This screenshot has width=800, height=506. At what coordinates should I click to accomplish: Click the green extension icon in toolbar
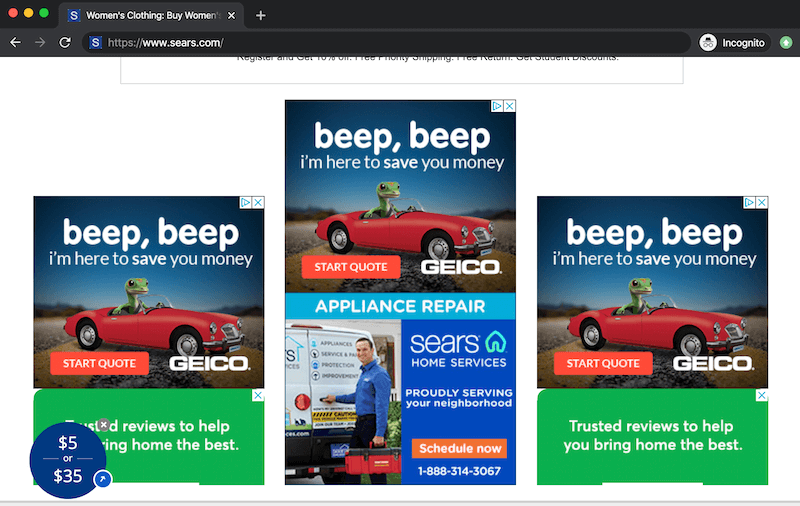786,42
